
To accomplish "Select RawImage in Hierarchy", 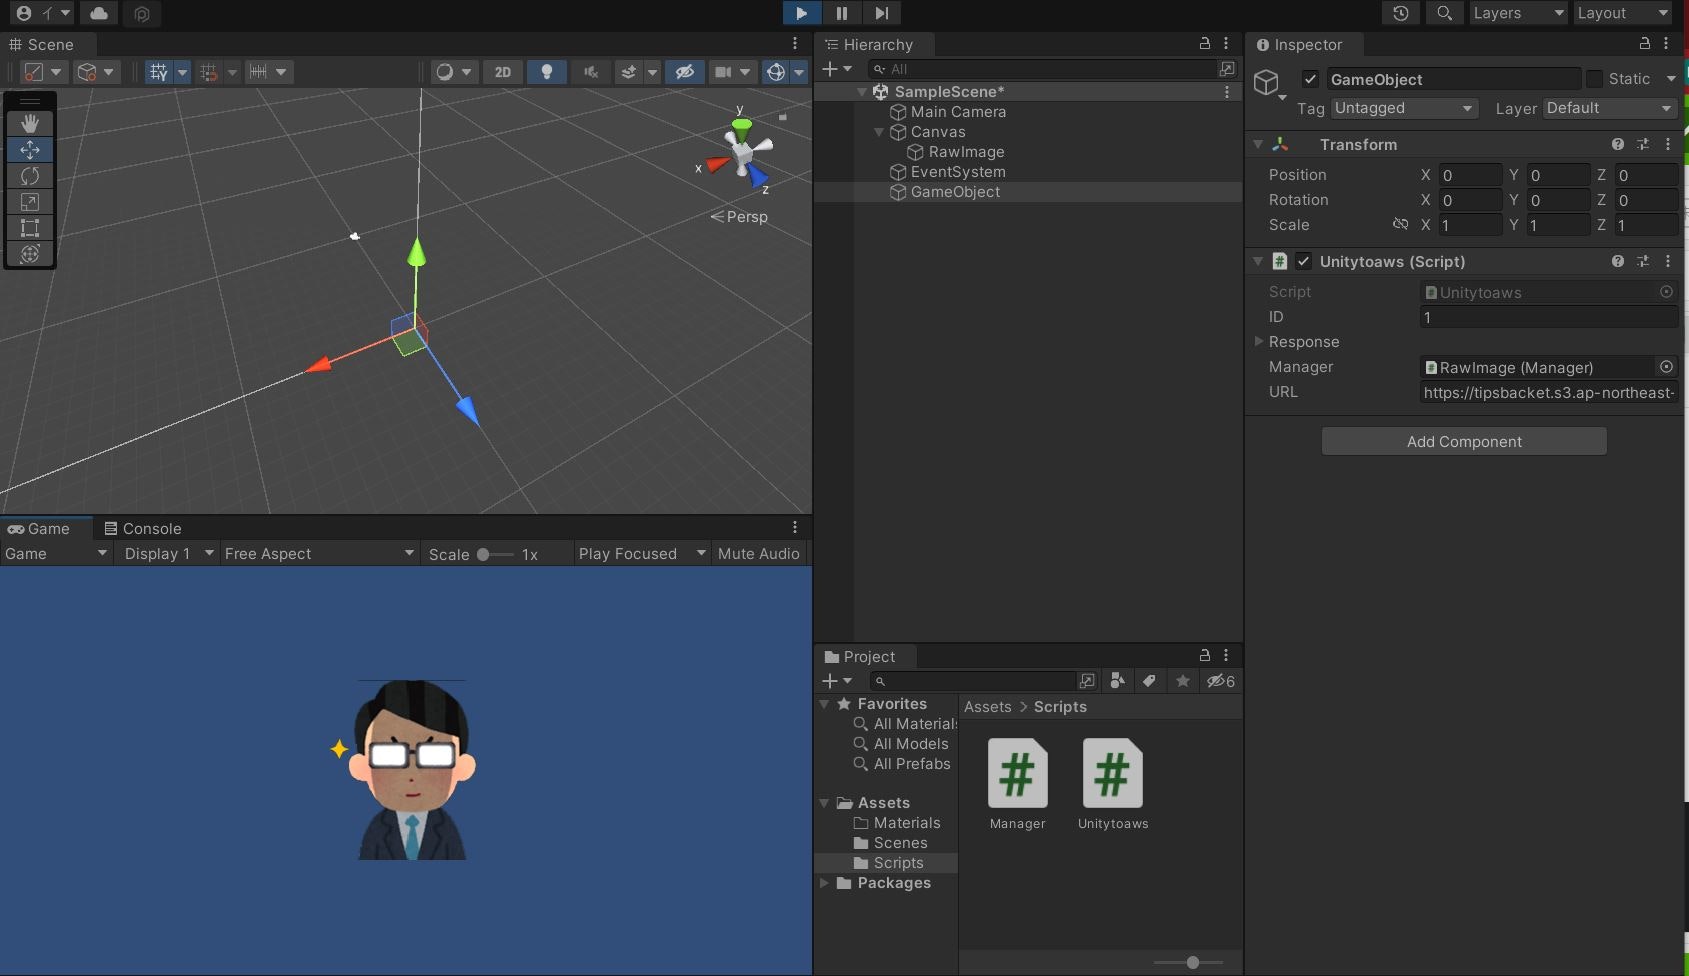I will (x=966, y=152).
